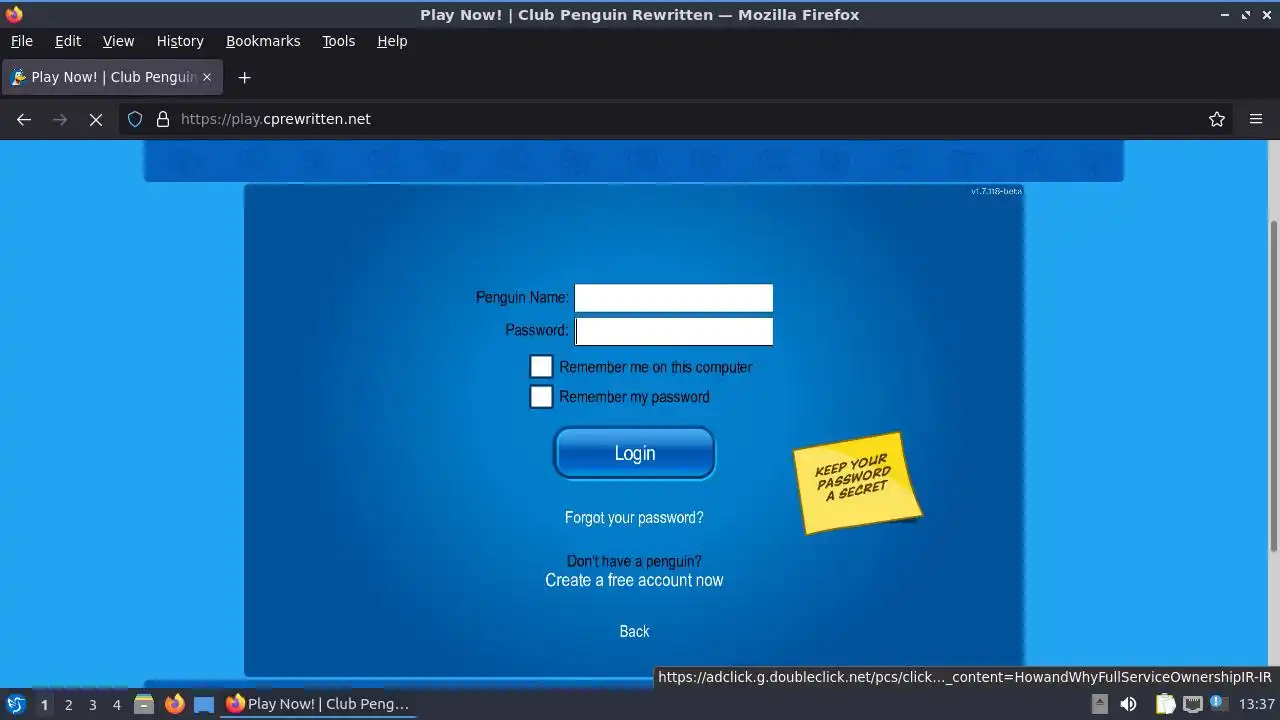Click the network tray icon
The width and height of the screenshot is (1280, 720).
tap(1193, 704)
